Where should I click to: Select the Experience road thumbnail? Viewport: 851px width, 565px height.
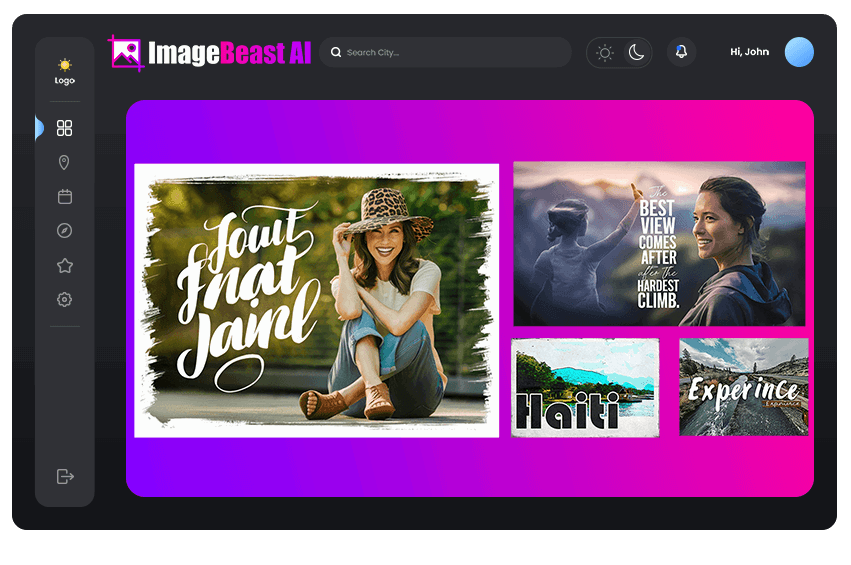743,387
